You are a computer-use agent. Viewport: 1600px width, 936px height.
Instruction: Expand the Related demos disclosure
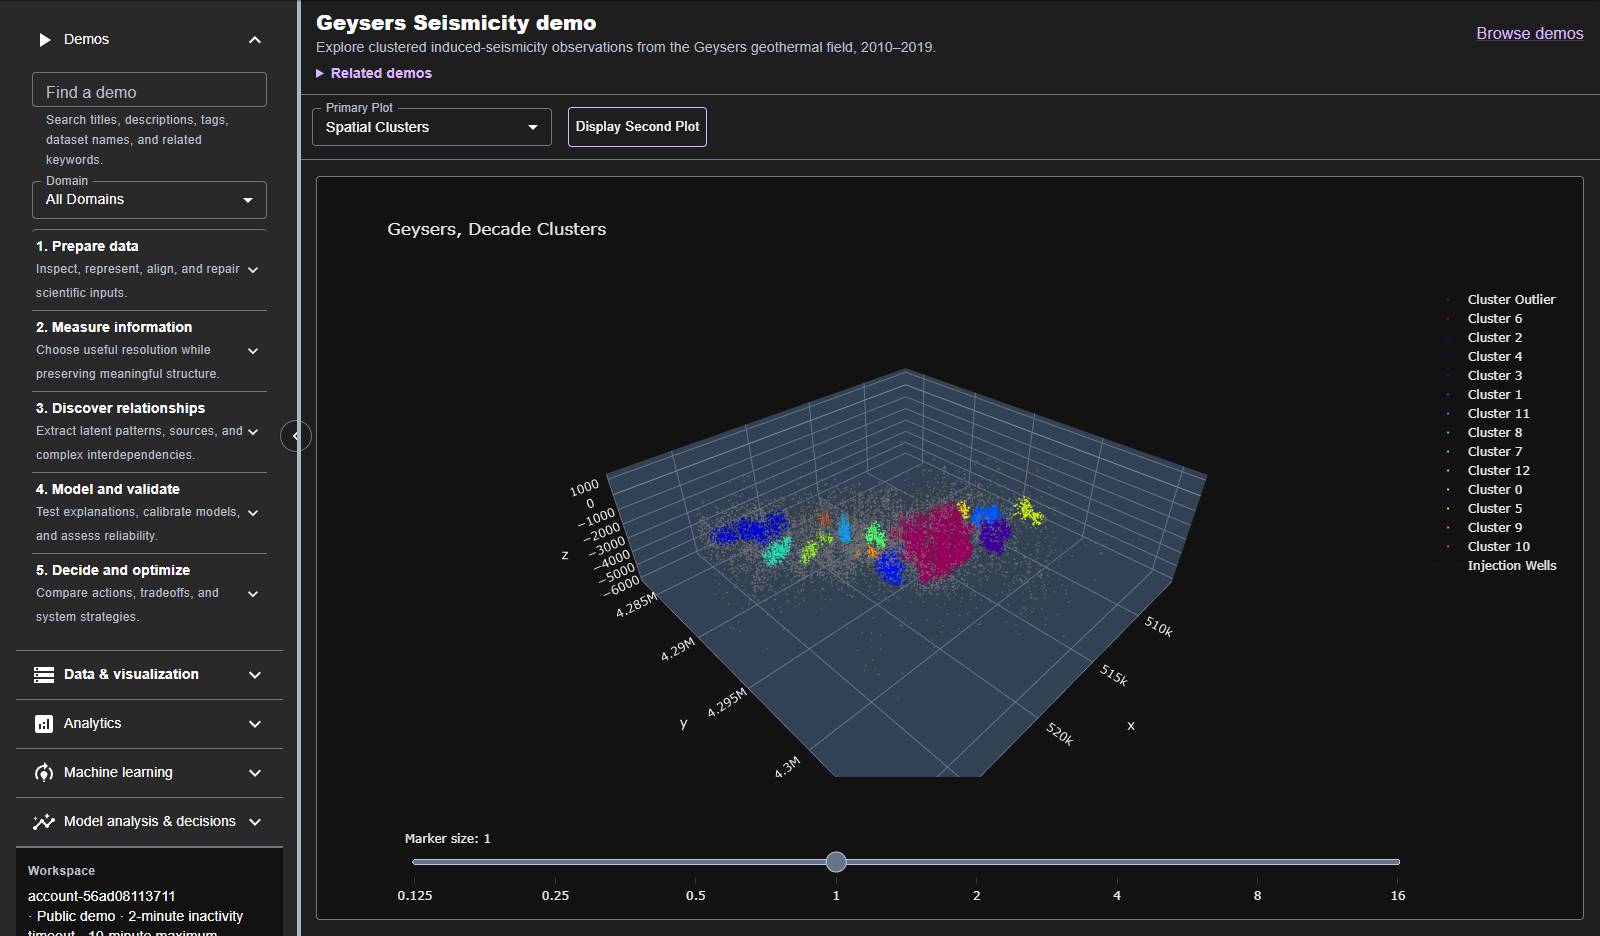tap(374, 73)
